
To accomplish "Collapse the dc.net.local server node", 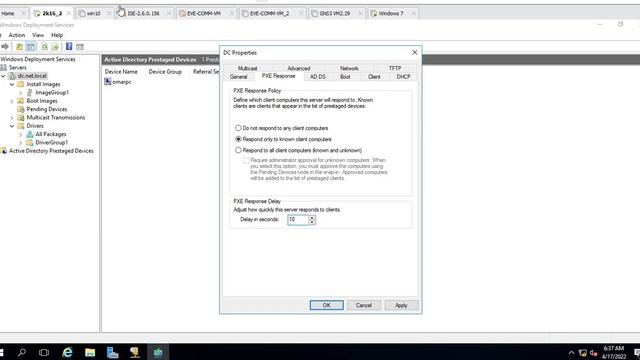I will (3, 76).
